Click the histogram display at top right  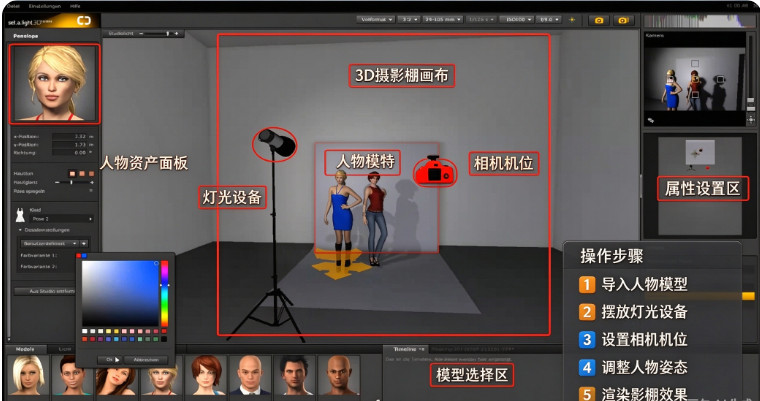pyautogui.click(x=700, y=21)
